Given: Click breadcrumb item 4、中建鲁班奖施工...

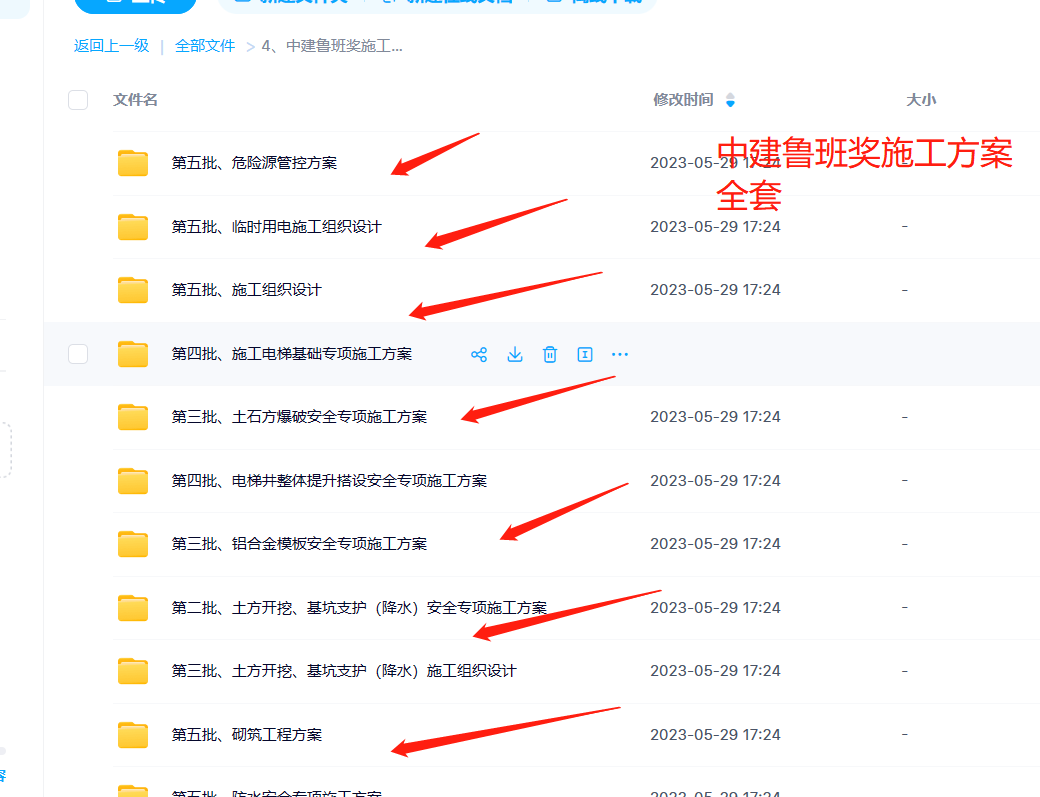Looking at the screenshot, I should coord(332,46).
